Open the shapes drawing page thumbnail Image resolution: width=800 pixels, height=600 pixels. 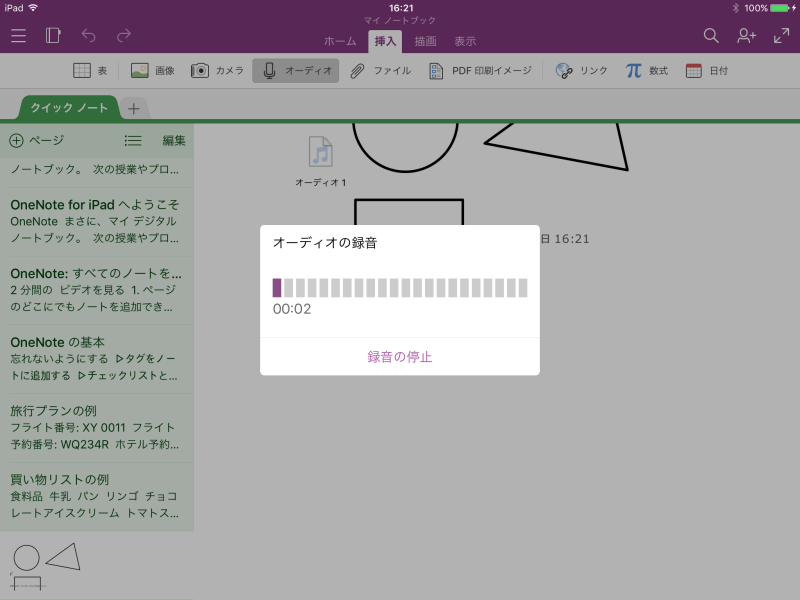[96, 565]
